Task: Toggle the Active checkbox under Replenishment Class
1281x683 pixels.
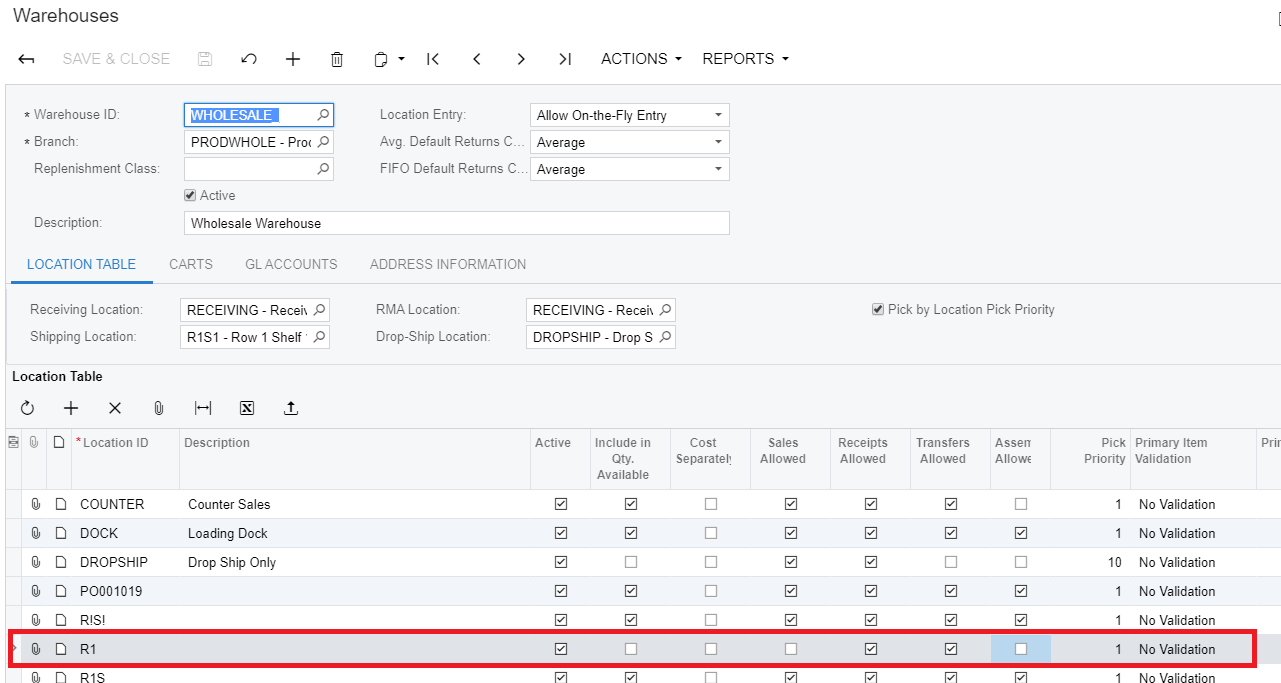Action: pyautogui.click(x=190, y=196)
